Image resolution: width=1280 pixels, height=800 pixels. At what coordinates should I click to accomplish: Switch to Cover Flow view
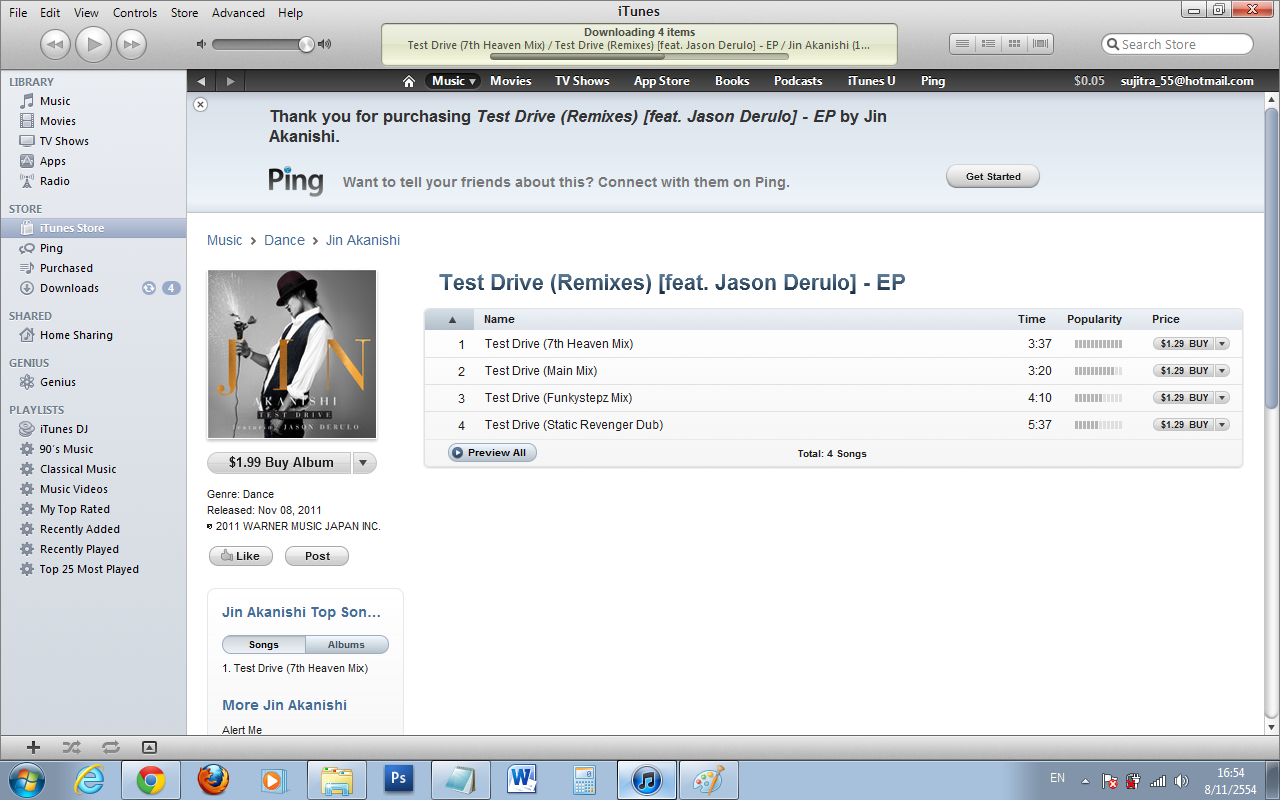point(1041,44)
